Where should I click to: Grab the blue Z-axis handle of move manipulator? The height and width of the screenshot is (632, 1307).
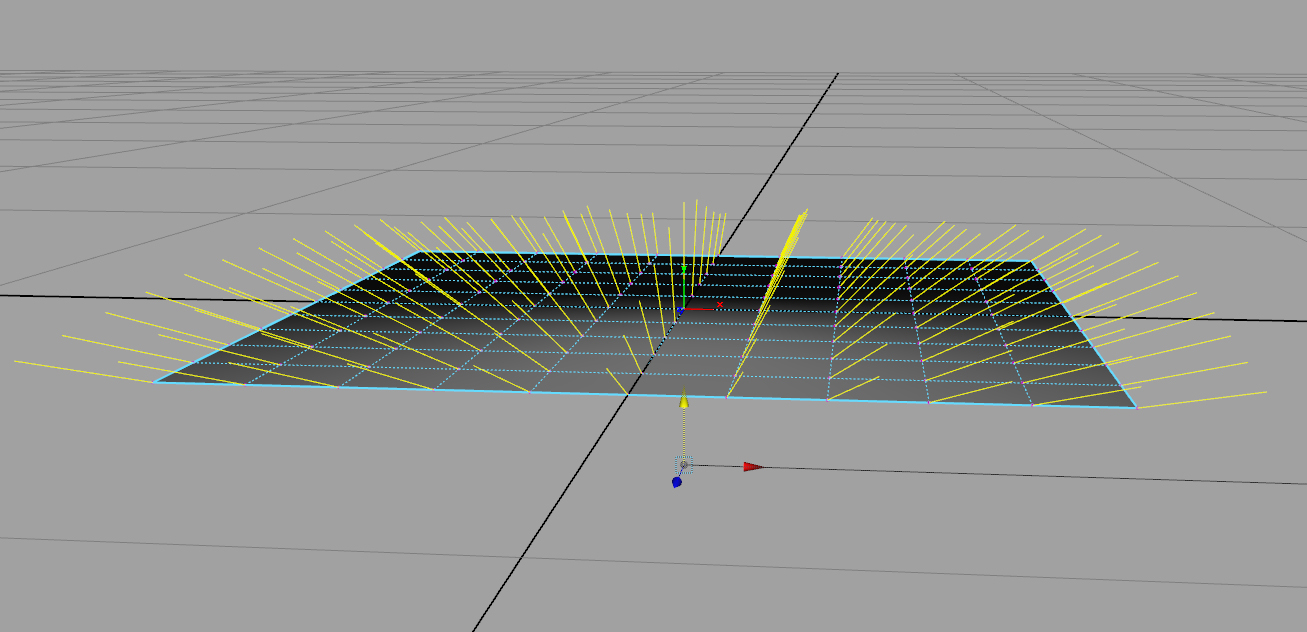pyautogui.click(x=677, y=482)
